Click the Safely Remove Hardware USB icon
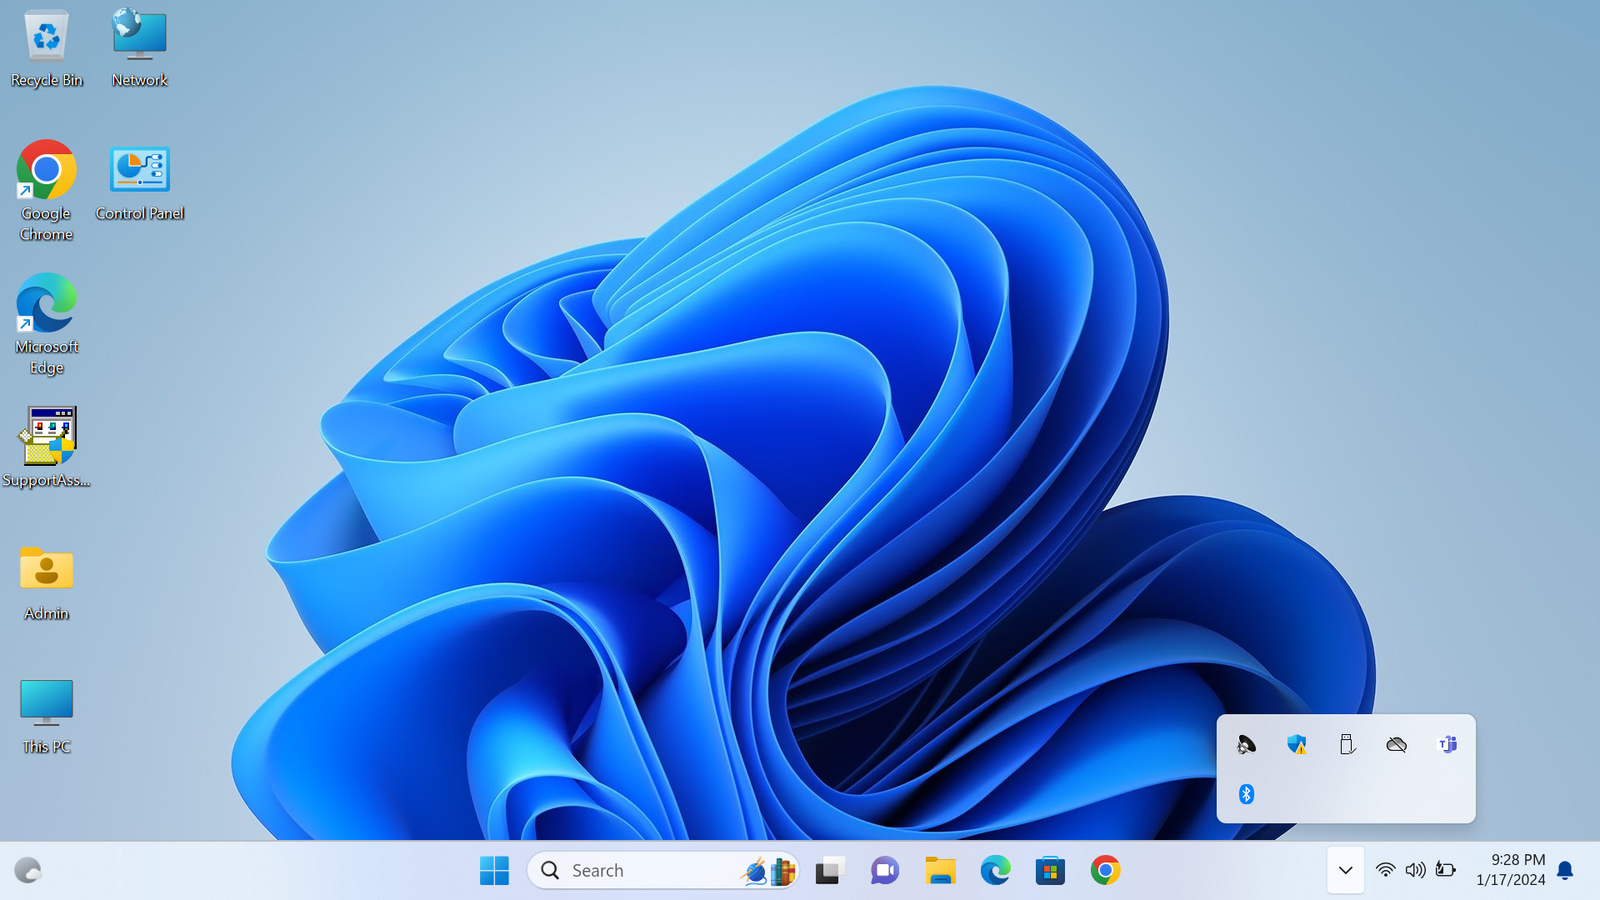This screenshot has height=900, width=1600. pyautogui.click(x=1347, y=745)
